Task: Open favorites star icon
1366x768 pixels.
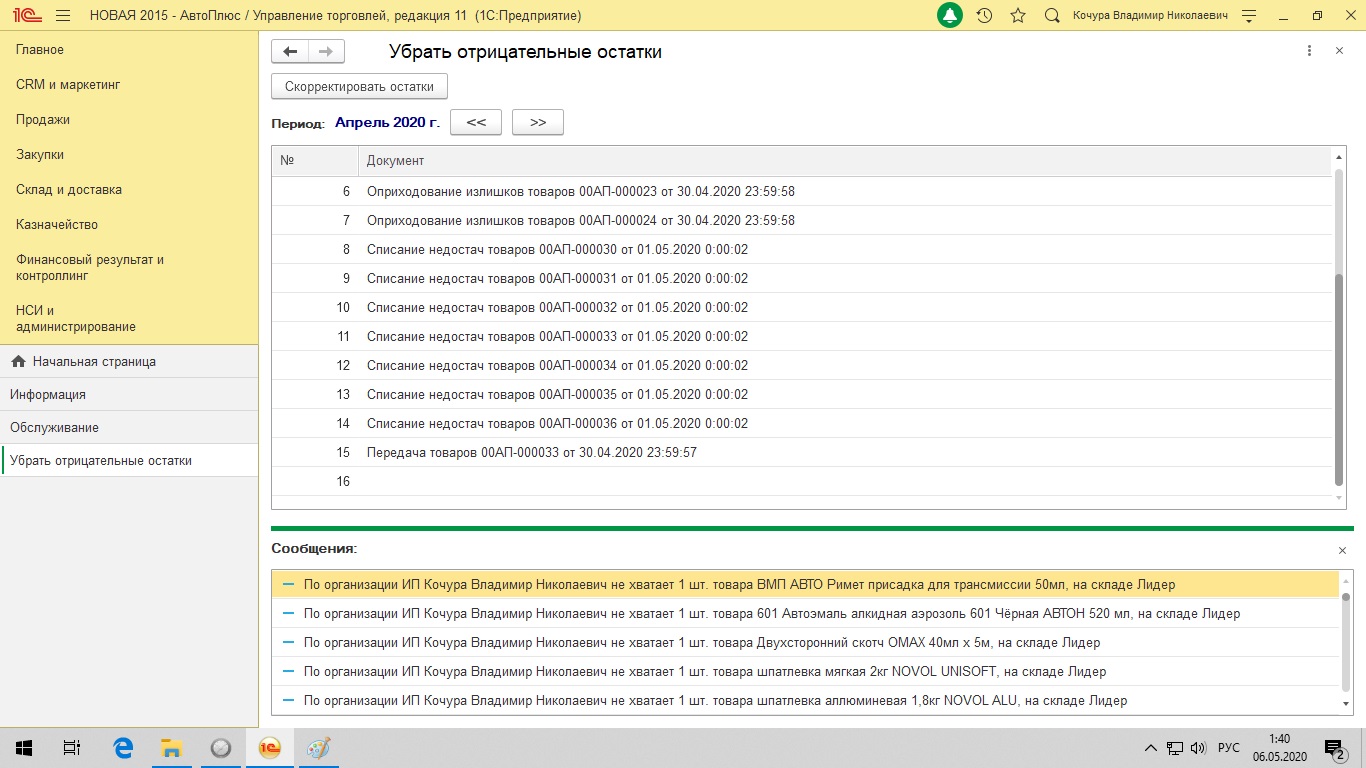Action: (x=1018, y=16)
